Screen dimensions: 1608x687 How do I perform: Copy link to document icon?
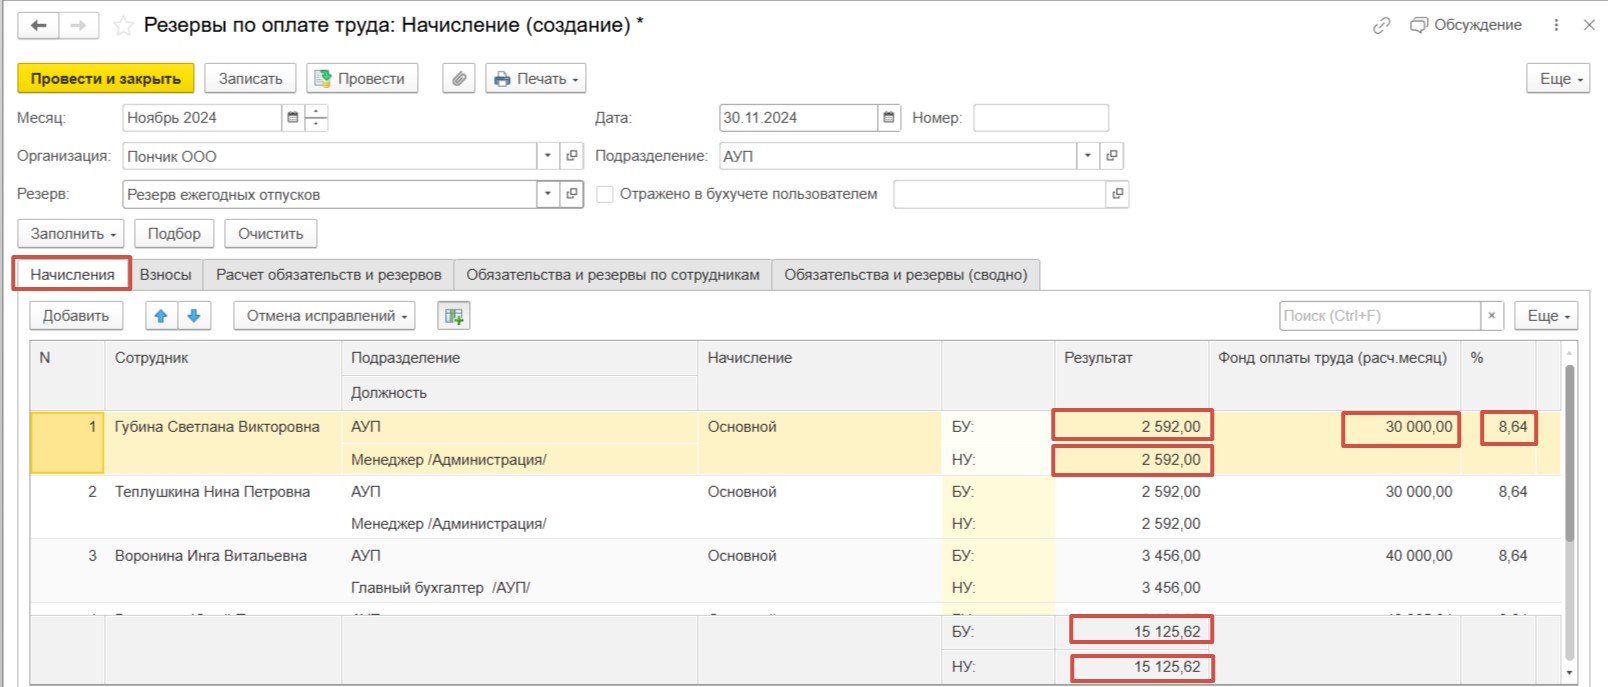coord(1381,25)
